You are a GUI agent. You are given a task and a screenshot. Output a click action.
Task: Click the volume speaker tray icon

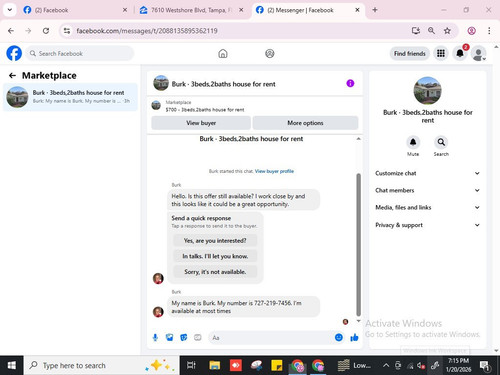421,366
